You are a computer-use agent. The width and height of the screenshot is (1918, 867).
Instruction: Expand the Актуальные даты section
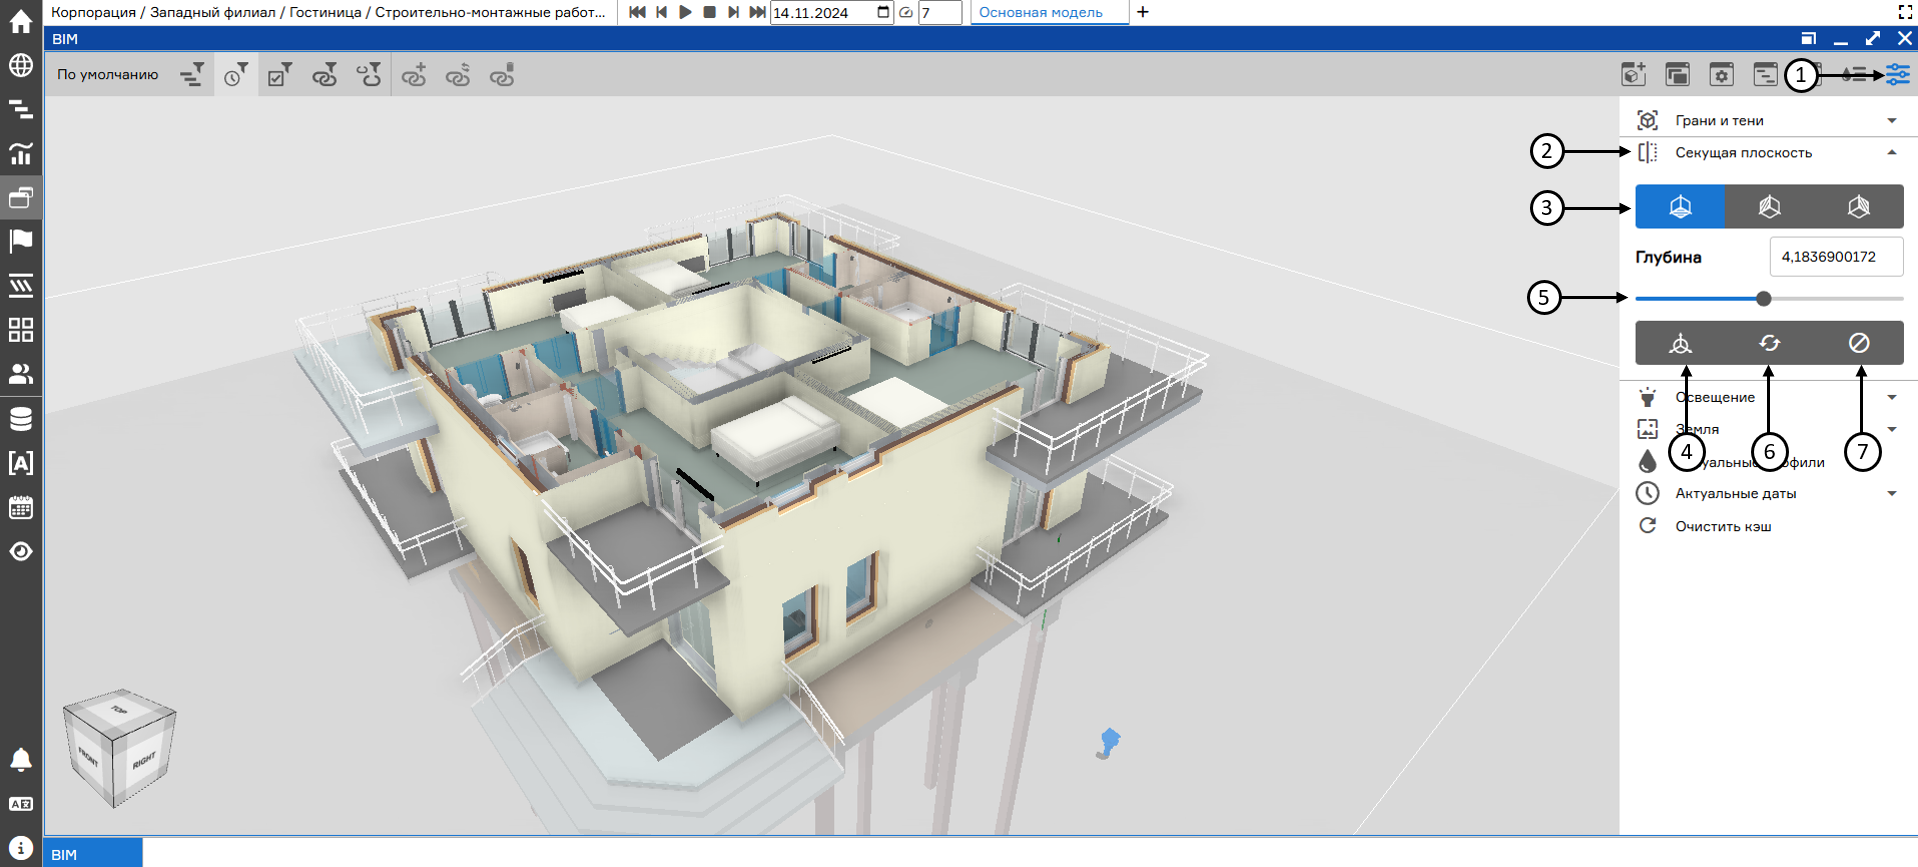click(x=1769, y=493)
